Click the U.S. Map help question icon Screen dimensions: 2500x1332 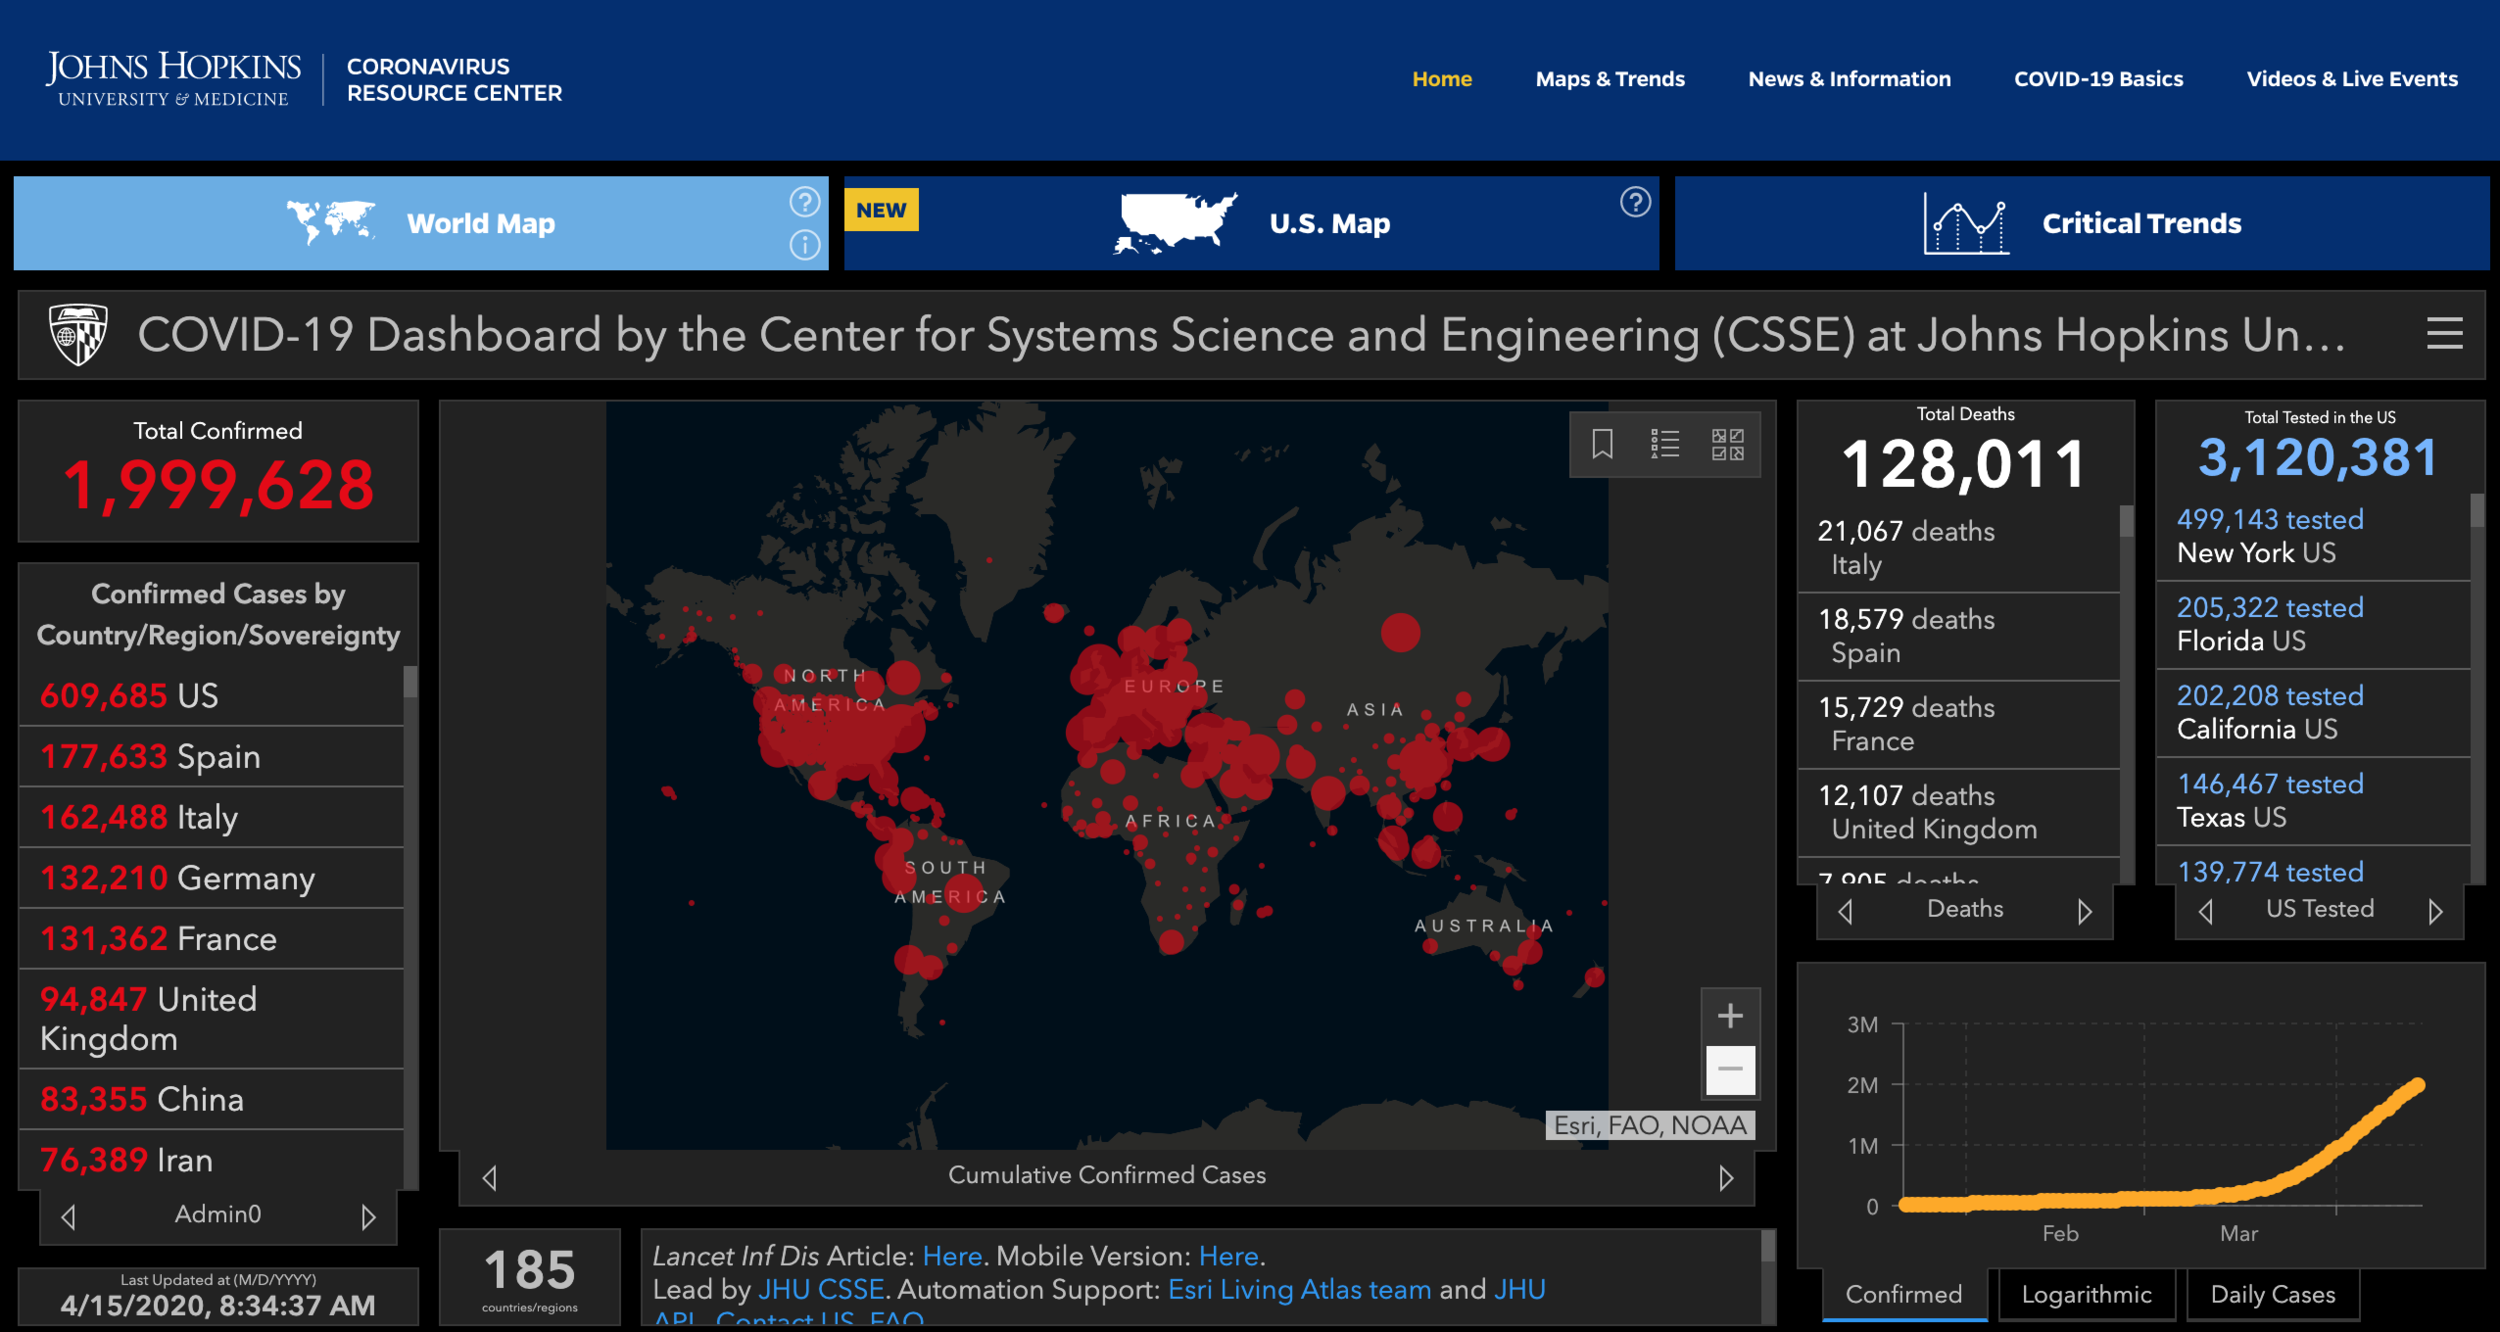tap(1635, 202)
